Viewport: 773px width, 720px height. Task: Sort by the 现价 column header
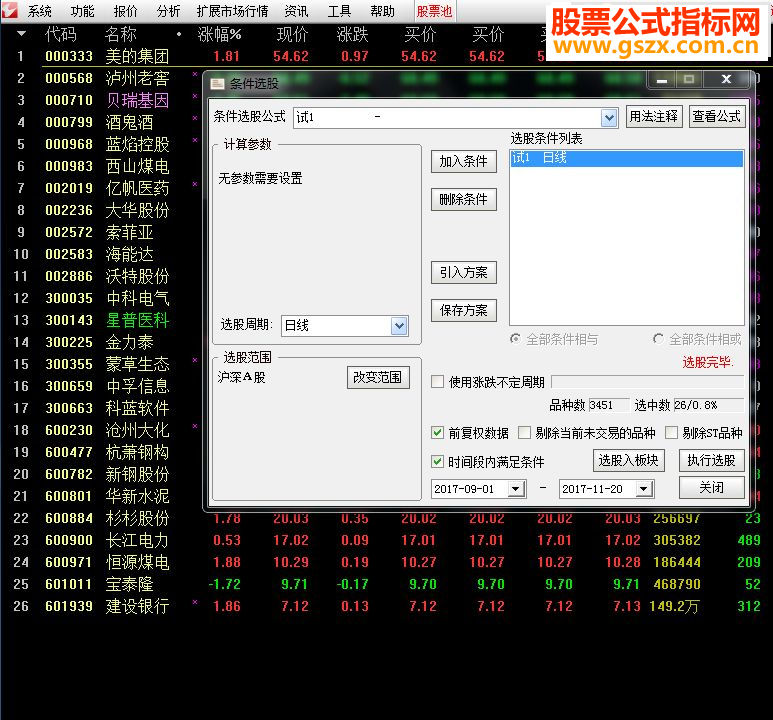click(x=292, y=35)
